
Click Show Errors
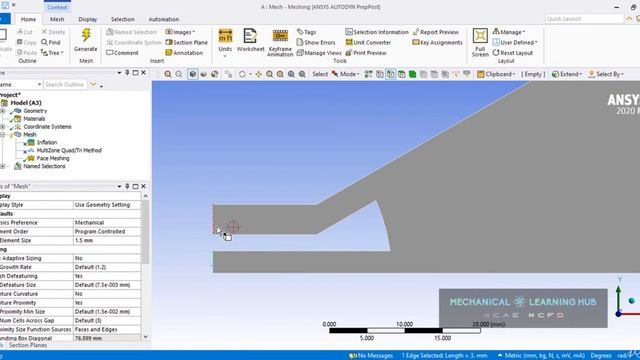tap(316, 42)
